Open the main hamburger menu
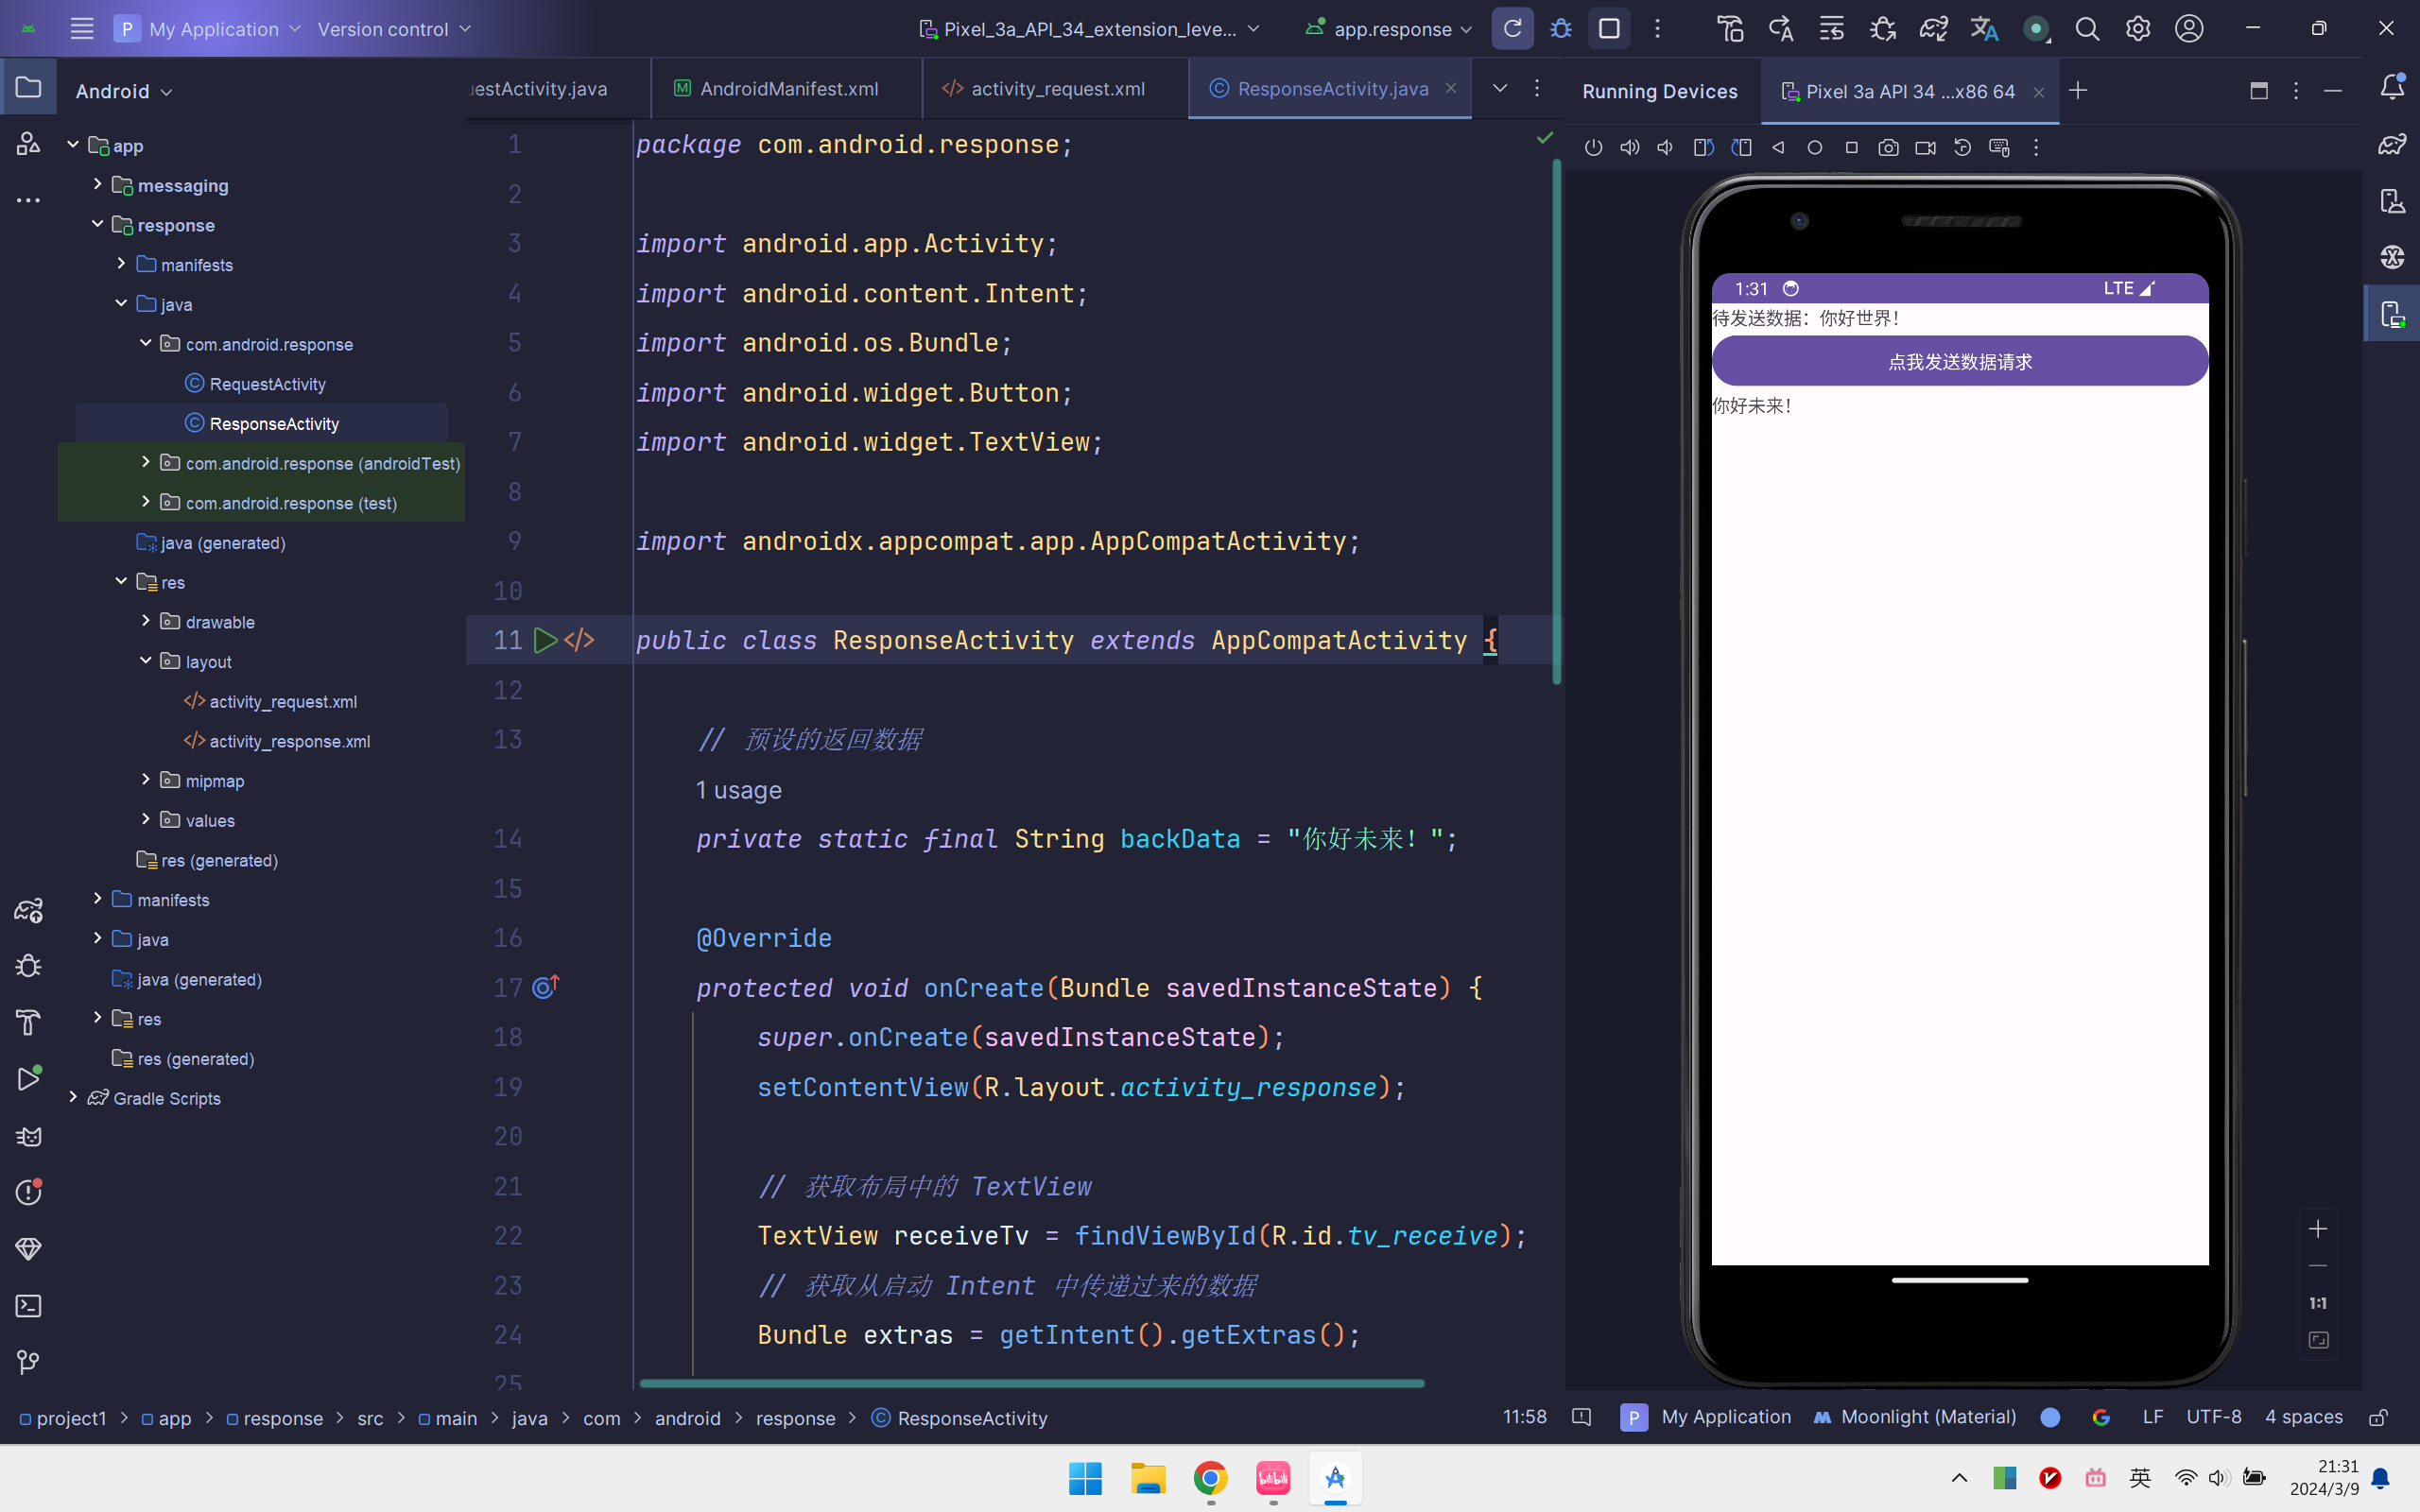This screenshot has height=1512, width=2420. point(82,29)
